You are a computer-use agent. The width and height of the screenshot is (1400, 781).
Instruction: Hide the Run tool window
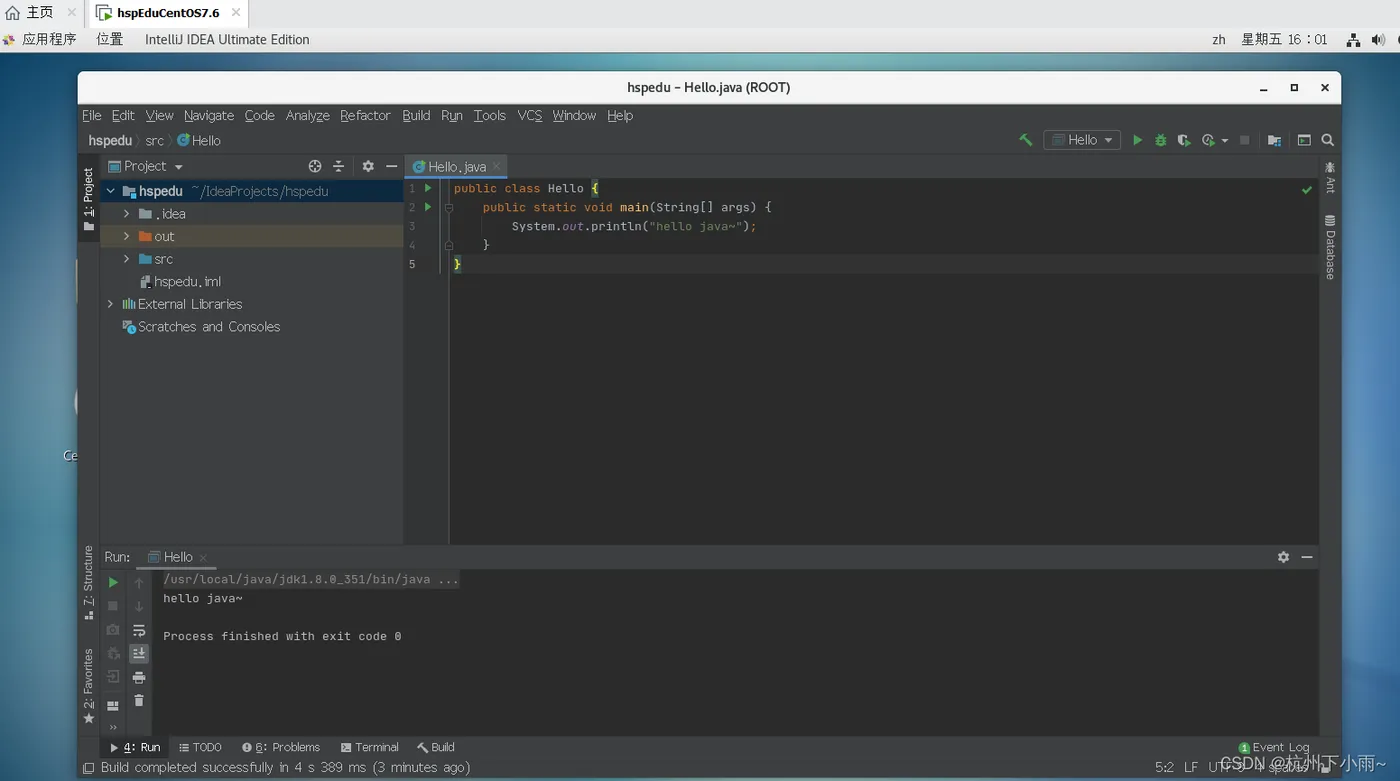click(x=1307, y=557)
